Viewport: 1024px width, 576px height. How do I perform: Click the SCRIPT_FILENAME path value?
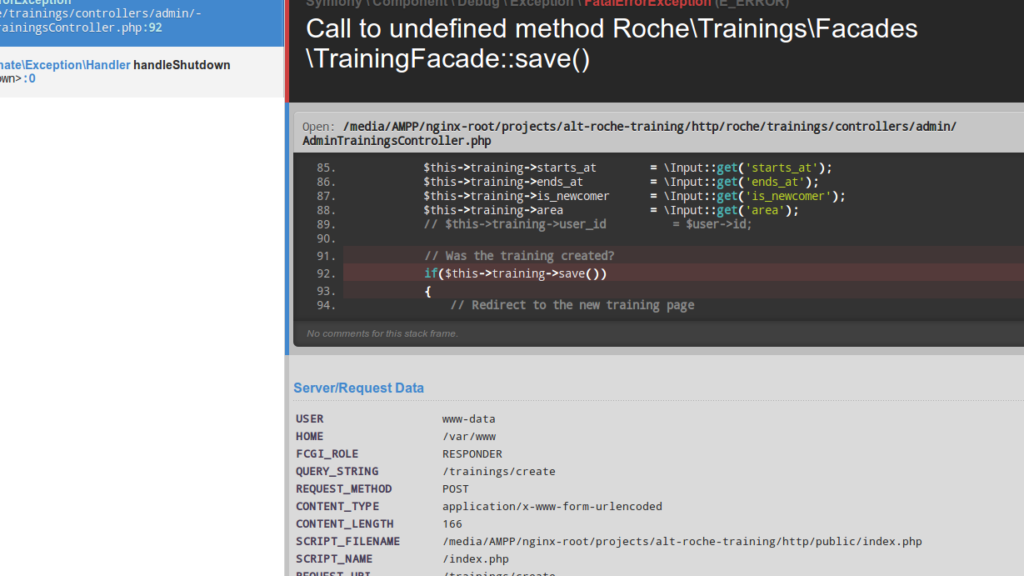(x=682, y=541)
